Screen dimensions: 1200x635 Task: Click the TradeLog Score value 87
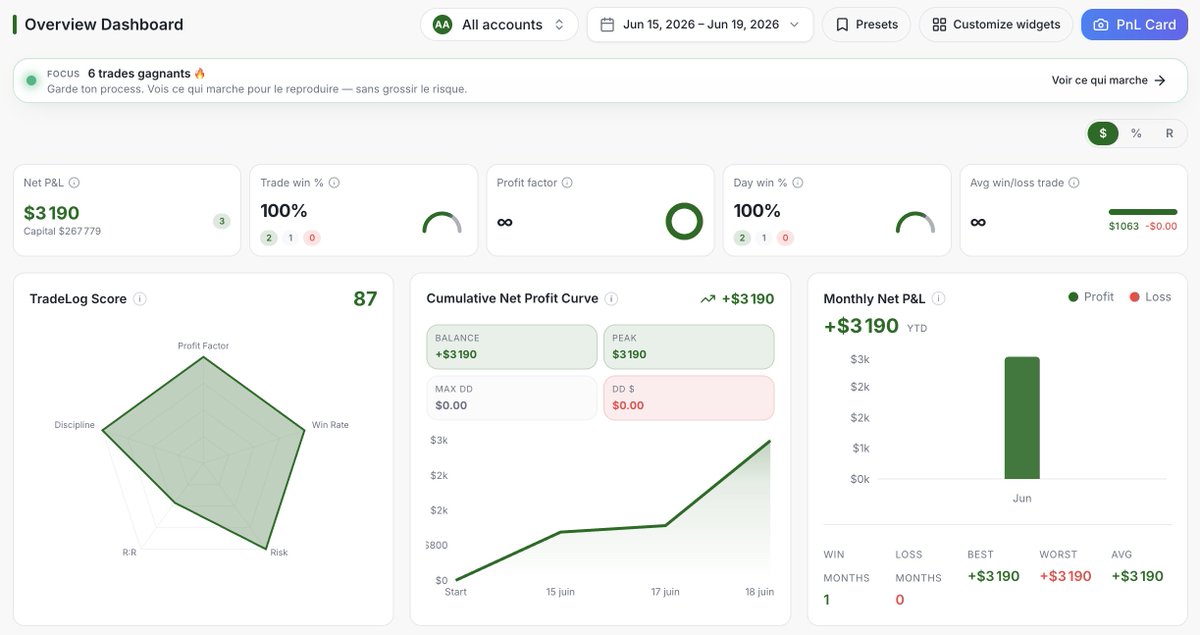click(x=365, y=299)
